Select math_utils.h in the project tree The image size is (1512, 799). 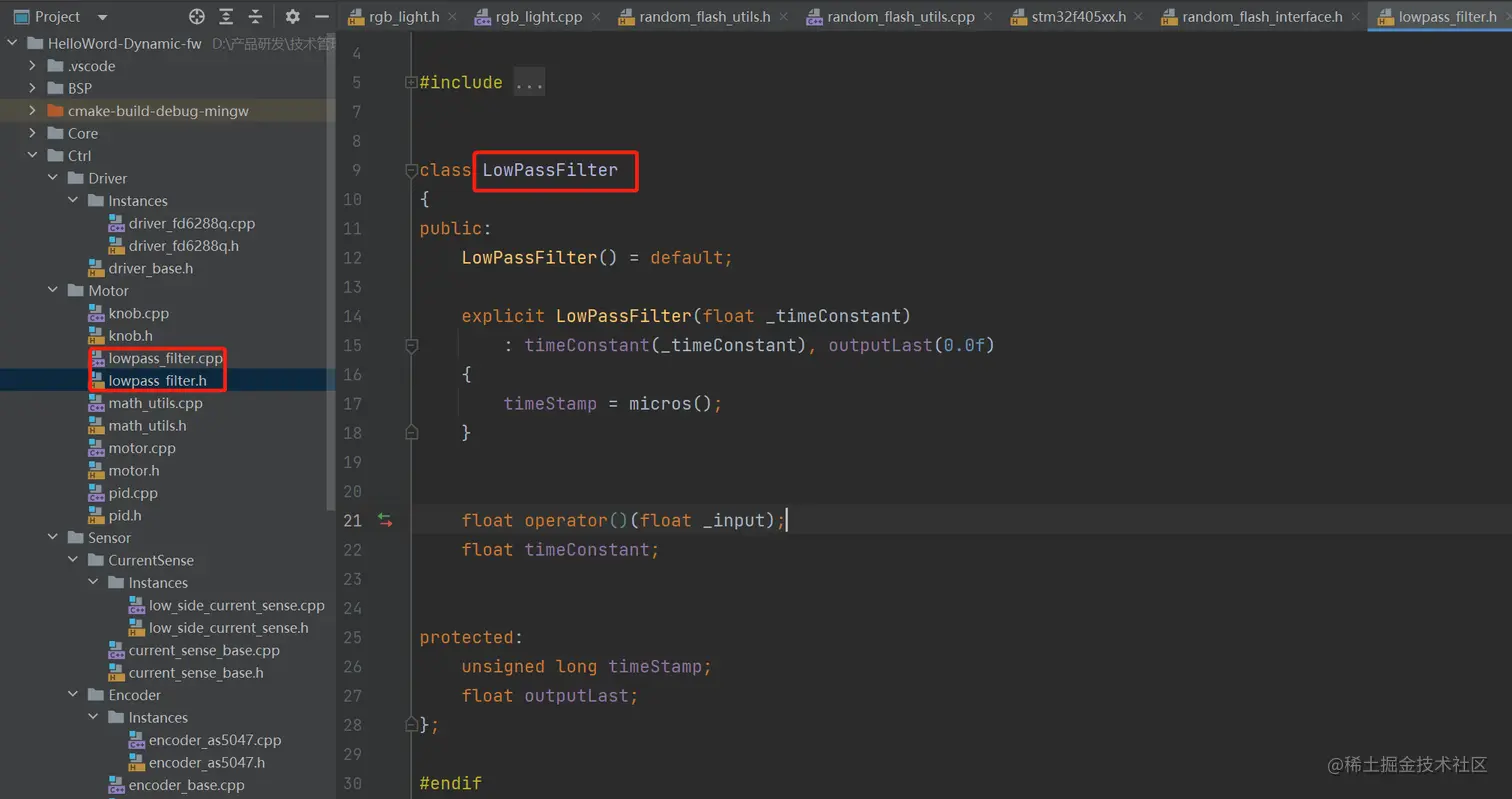tap(148, 426)
